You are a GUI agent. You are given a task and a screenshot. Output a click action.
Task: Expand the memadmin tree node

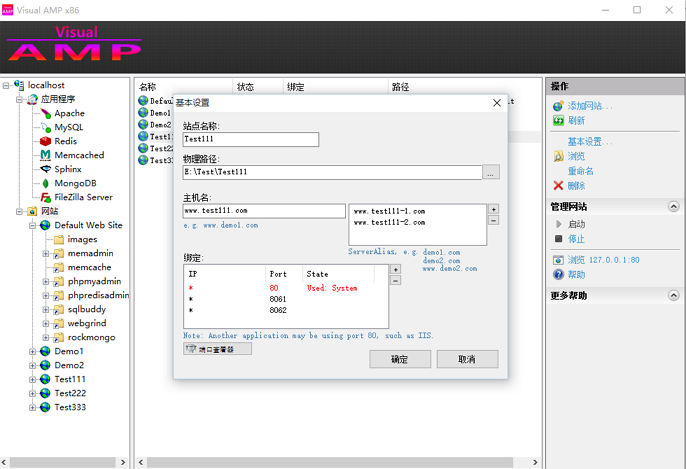click(x=46, y=253)
